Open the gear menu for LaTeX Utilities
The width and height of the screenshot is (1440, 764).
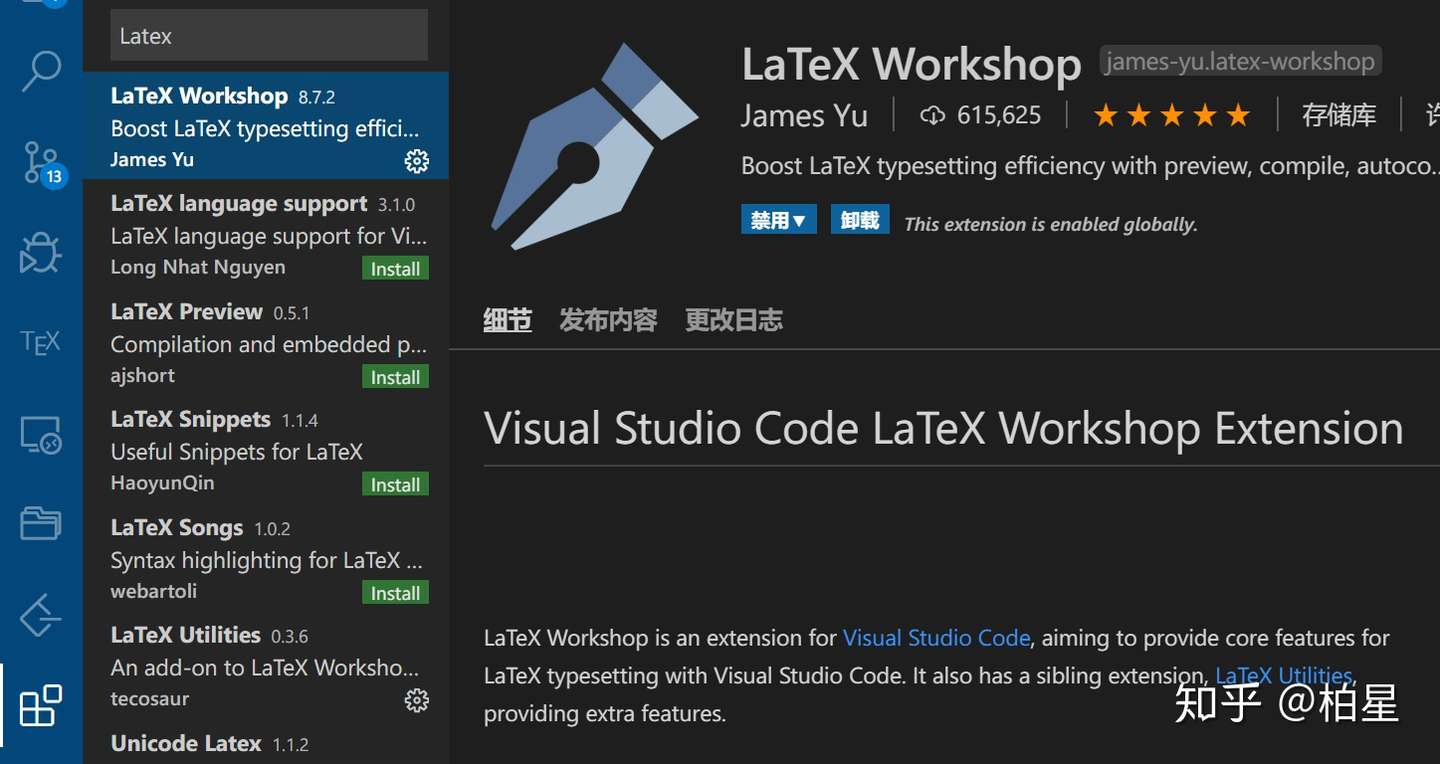point(417,701)
